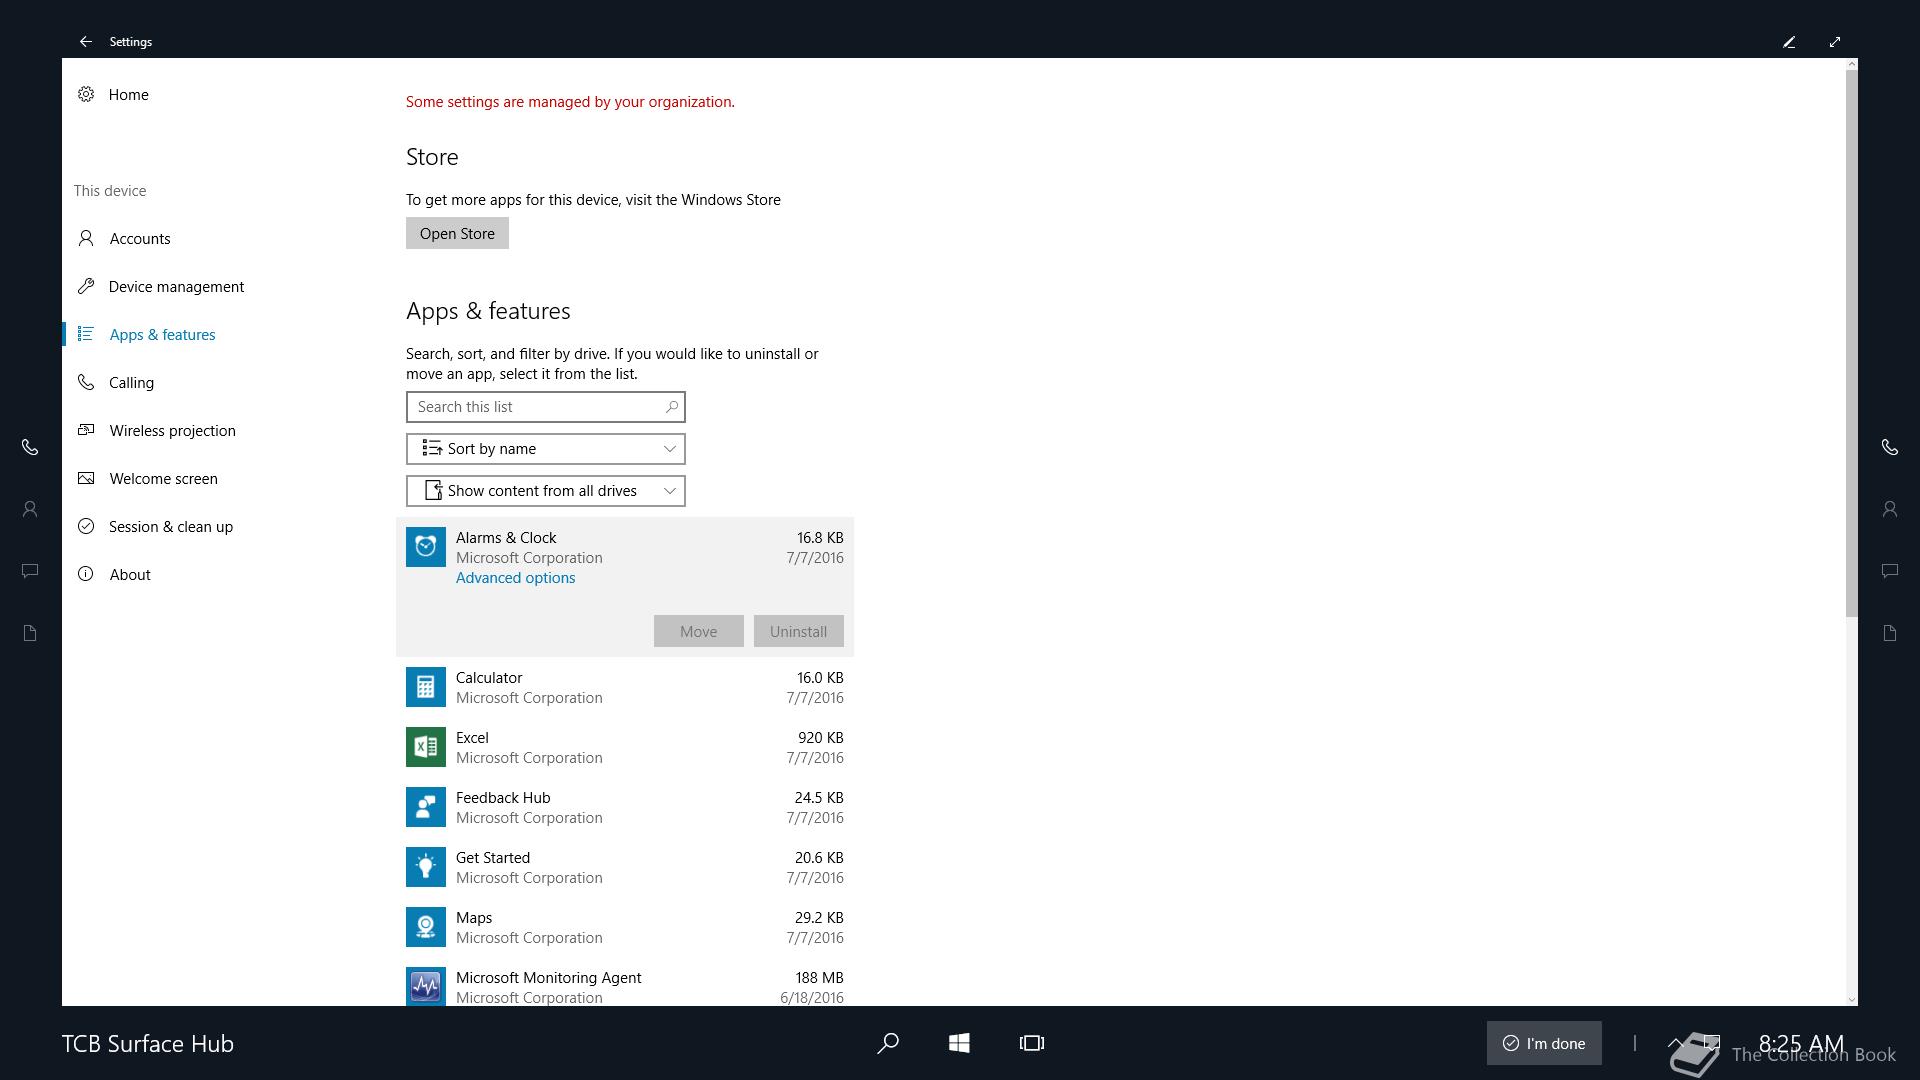Select Microsoft Monitoring Agent app icon
1920x1080 pixels.
425,987
